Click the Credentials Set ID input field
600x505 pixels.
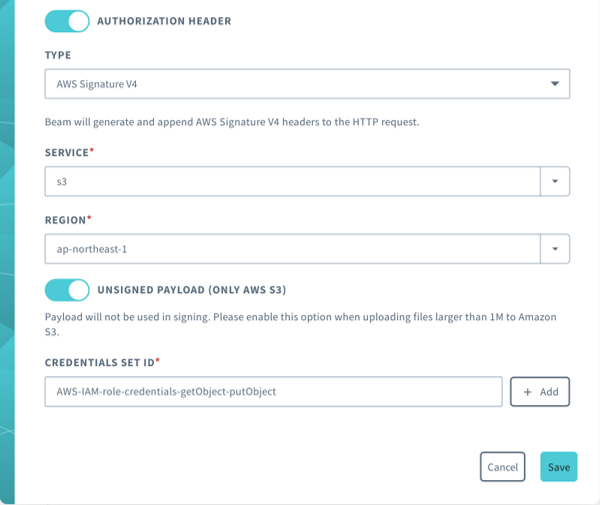tap(274, 392)
